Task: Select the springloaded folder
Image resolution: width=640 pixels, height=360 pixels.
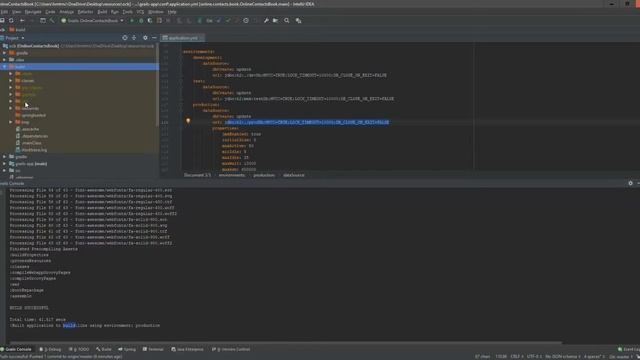Action: point(33,116)
